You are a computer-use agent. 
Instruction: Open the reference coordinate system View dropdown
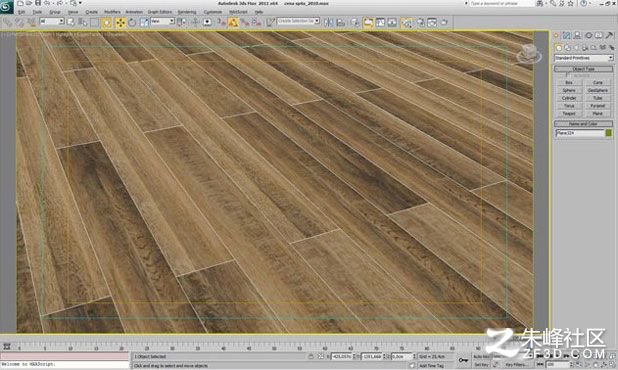point(162,21)
